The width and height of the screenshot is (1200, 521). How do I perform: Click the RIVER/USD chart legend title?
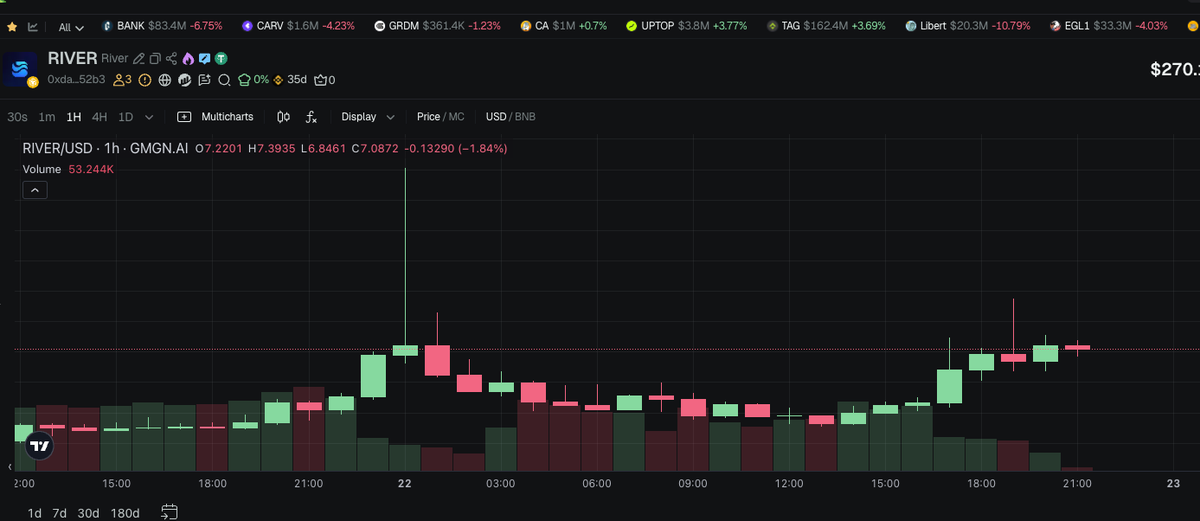tap(106, 148)
